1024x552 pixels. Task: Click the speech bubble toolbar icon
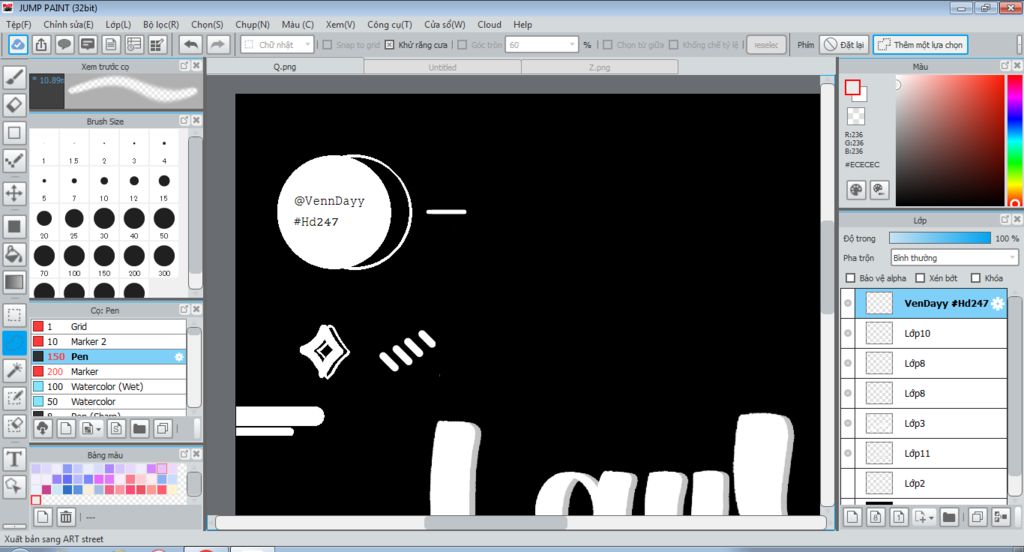(x=64, y=44)
